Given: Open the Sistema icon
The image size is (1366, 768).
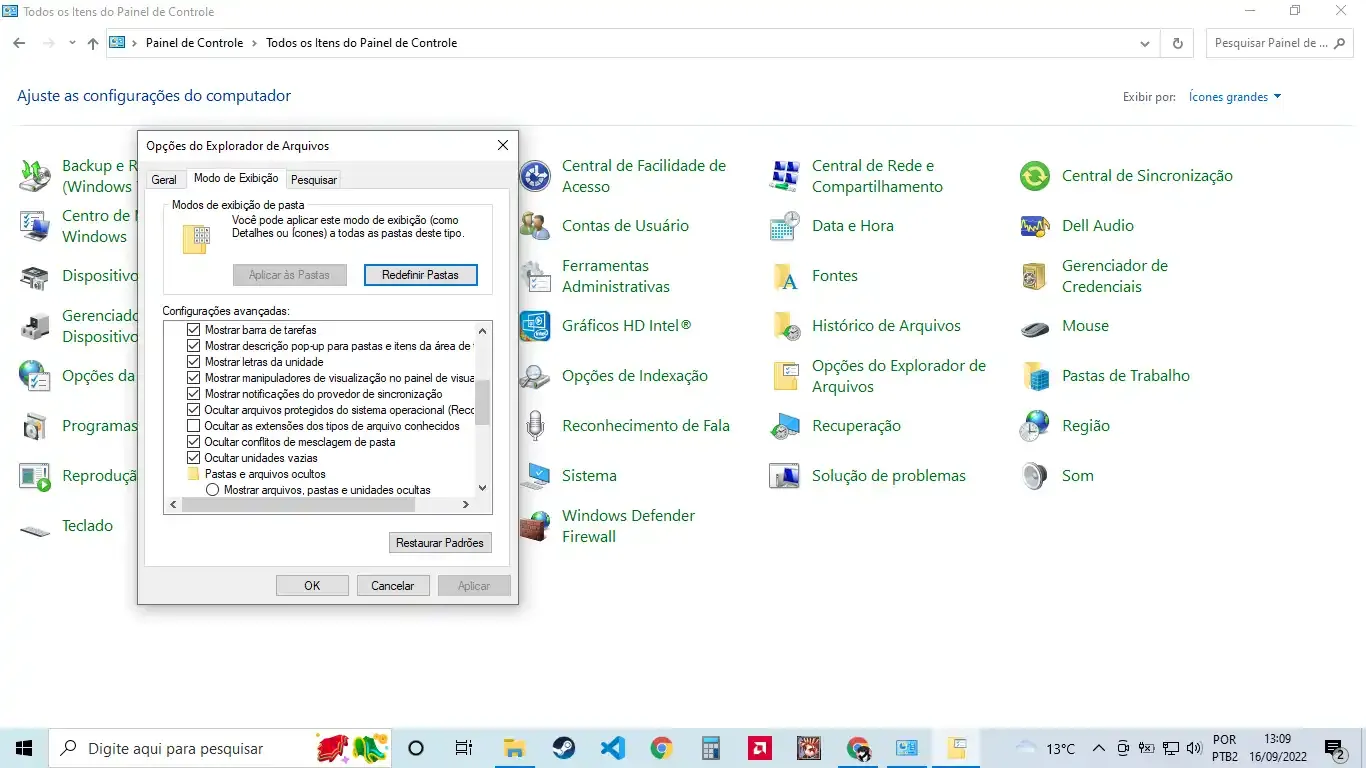Looking at the screenshot, I should (x=535, y=476).
